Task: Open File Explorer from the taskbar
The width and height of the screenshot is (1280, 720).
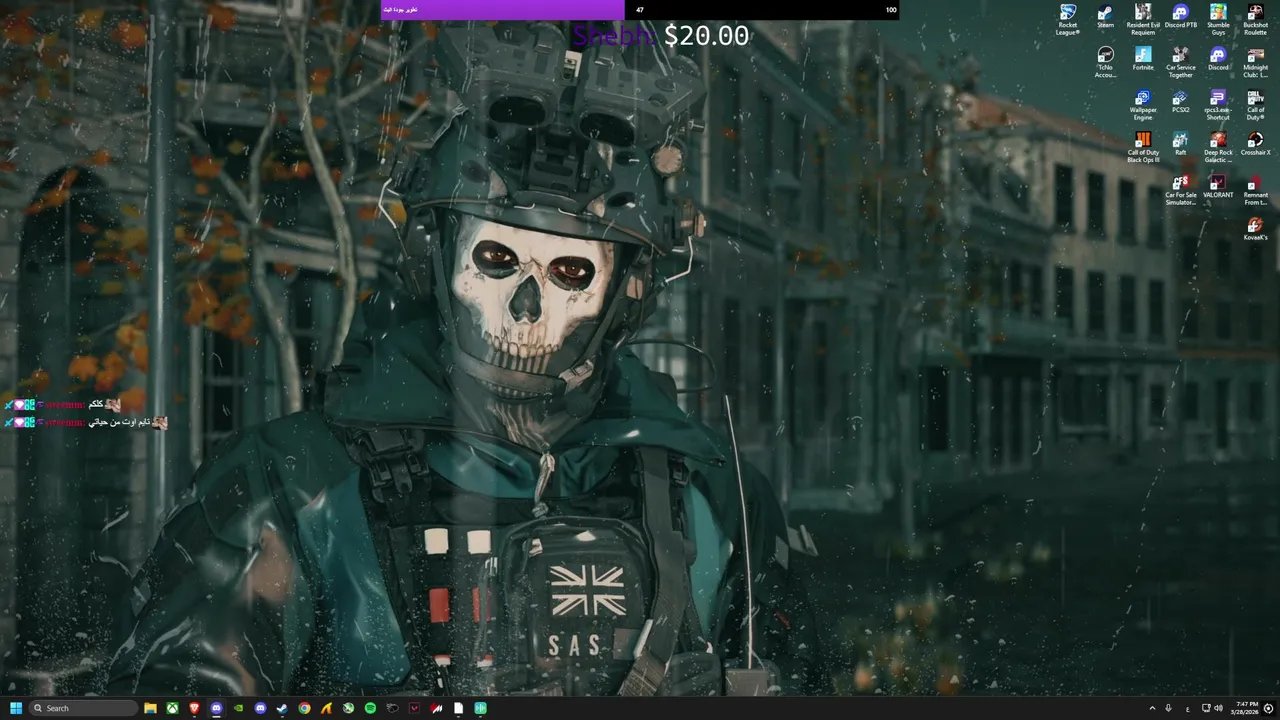Action: coord(150,708)
